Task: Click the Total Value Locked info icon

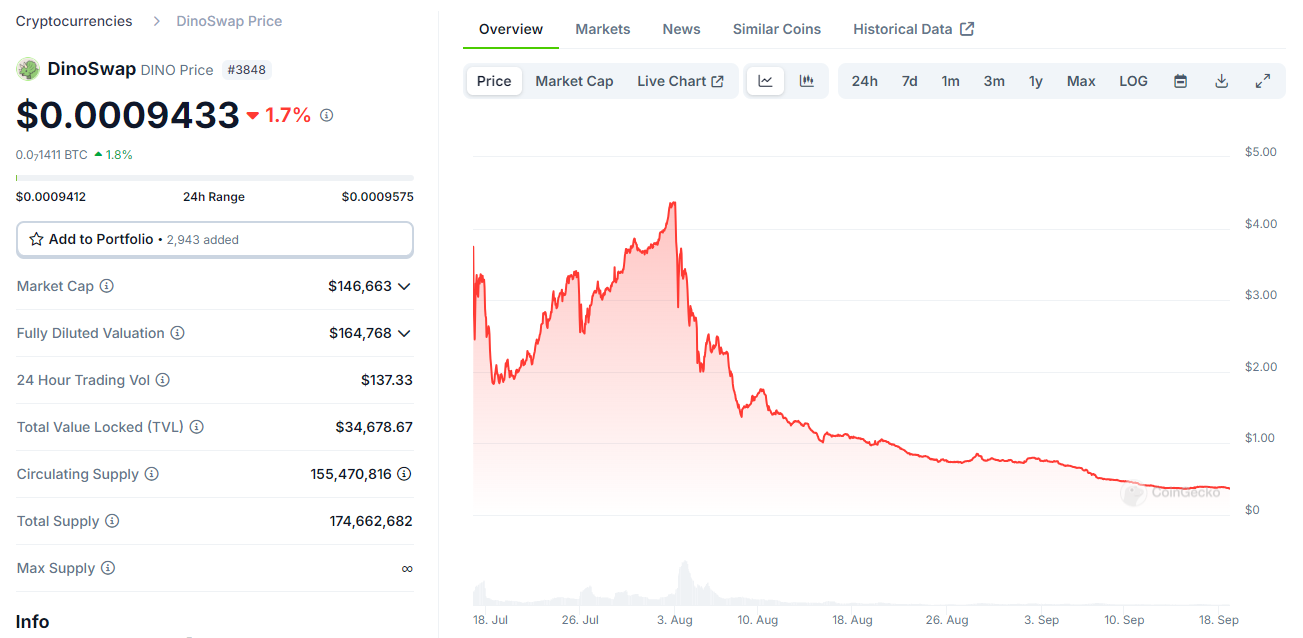Action: [197, 427]
